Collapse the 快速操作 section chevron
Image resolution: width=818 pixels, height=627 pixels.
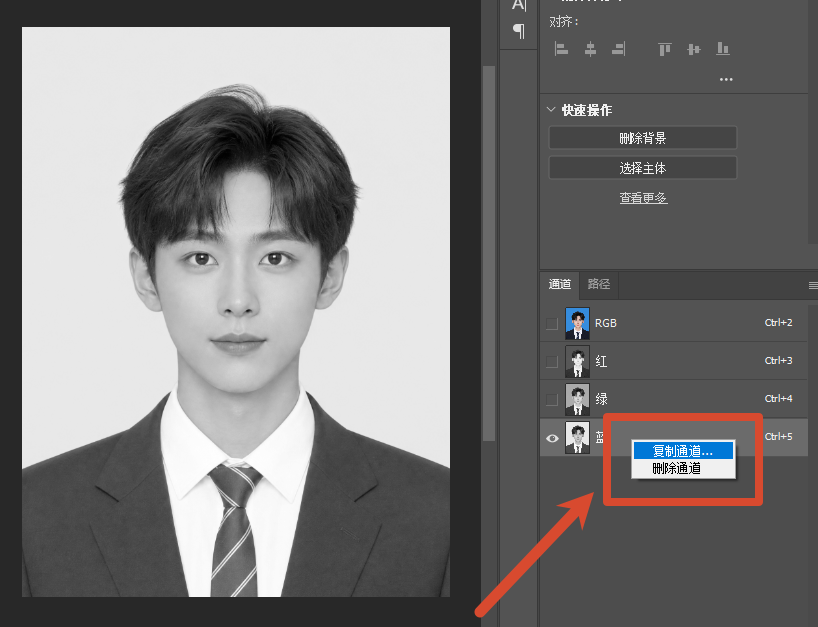[x=551, y=110]
